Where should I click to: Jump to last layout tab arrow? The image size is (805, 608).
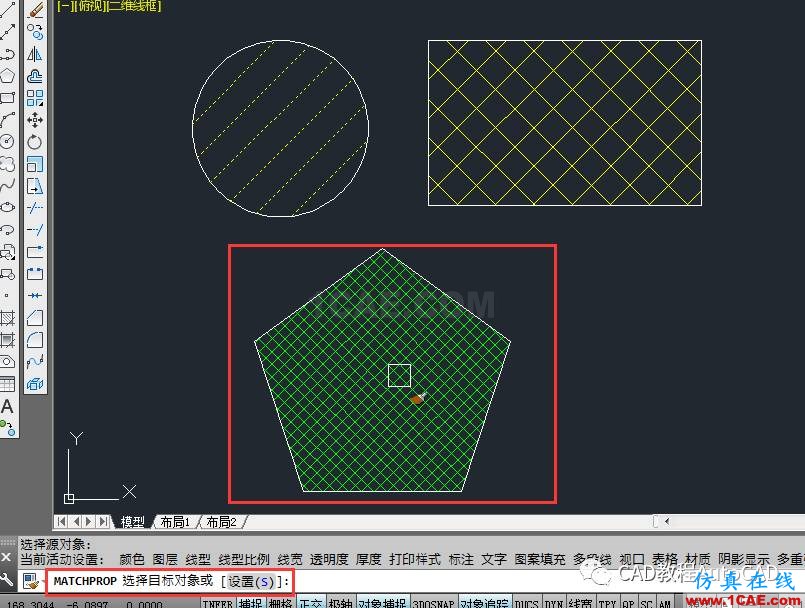pyautogui.click(x=103, y=522)
